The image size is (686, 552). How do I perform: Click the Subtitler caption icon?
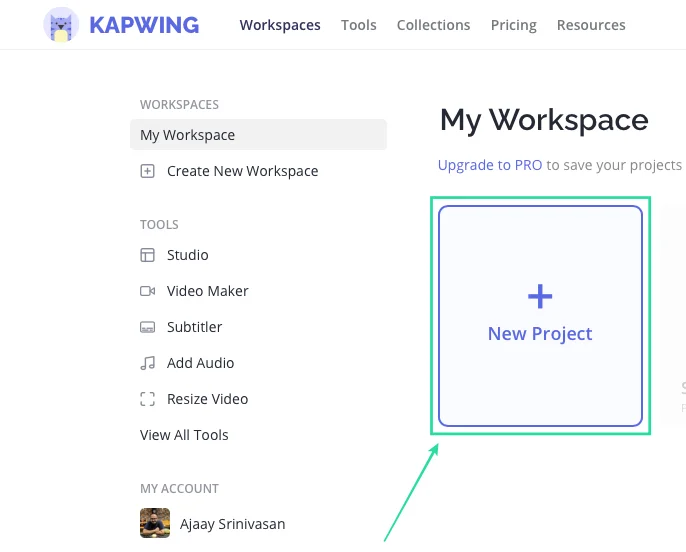148,327
